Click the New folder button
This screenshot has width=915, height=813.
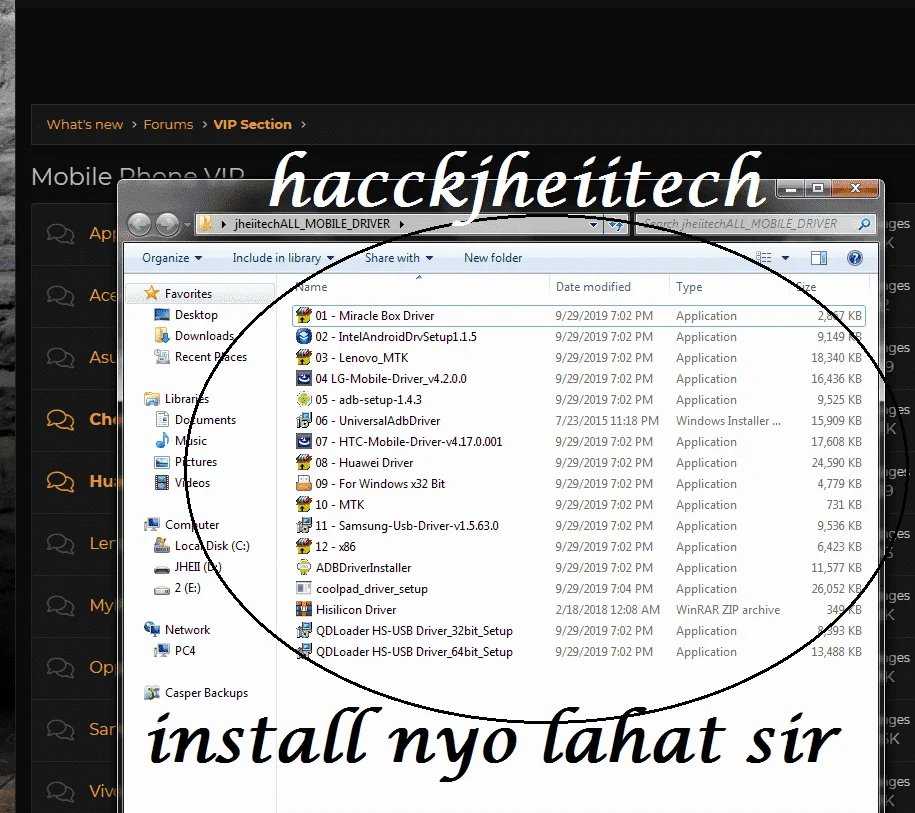point(493,258)
